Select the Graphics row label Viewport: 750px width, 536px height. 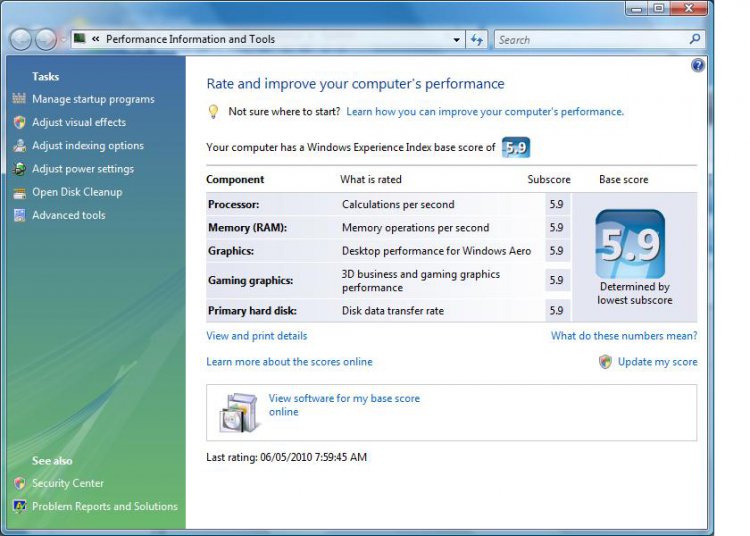231,251
